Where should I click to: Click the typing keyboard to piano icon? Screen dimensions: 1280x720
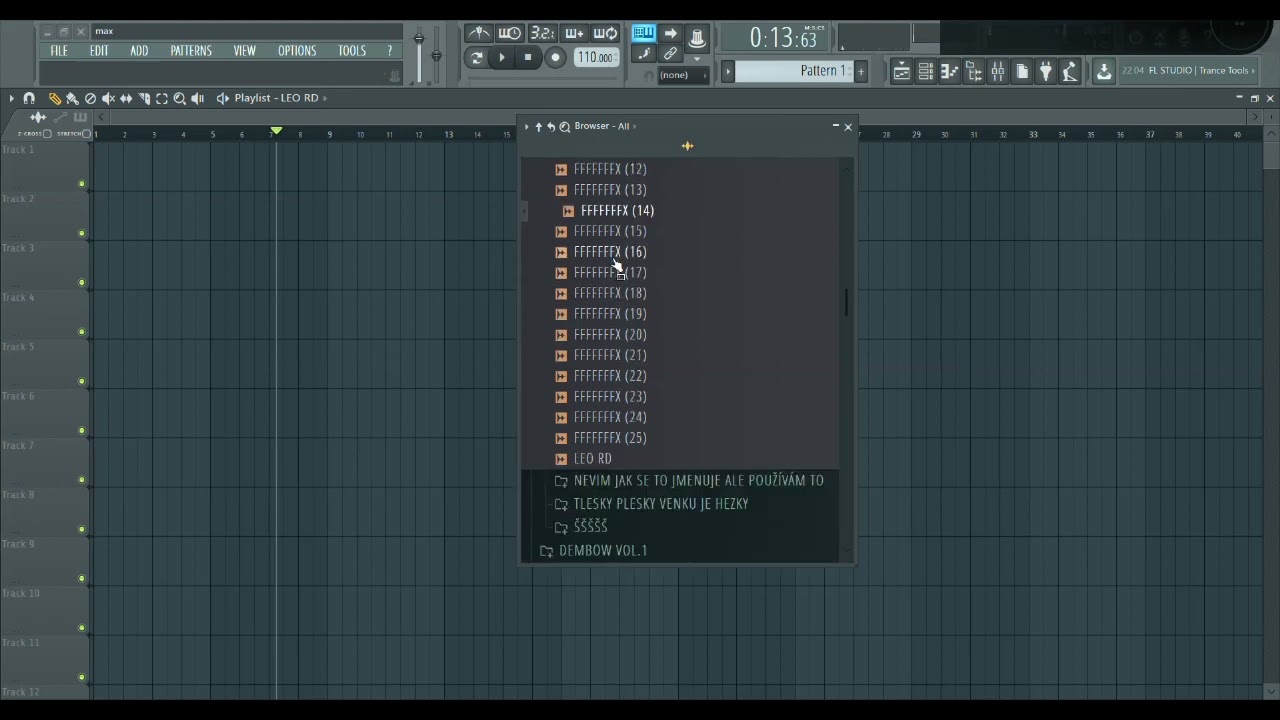pyautogui.click(x=643, y=34)
